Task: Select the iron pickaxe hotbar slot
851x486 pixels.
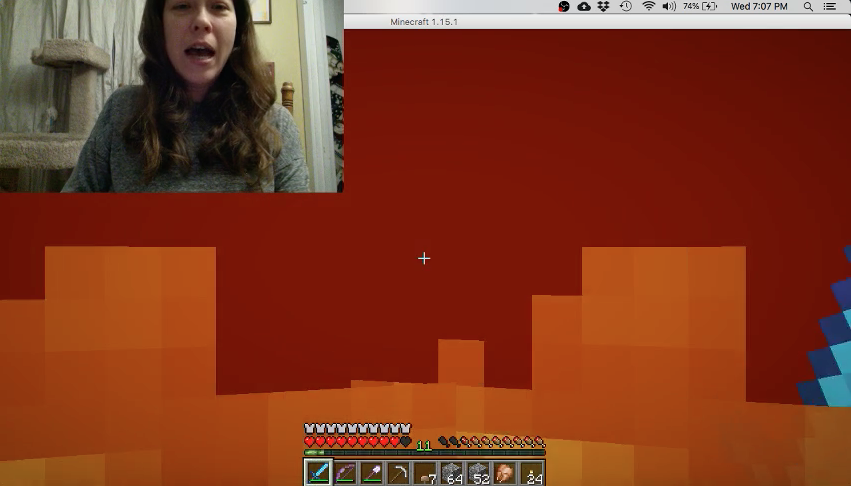Action: (399, 473)
